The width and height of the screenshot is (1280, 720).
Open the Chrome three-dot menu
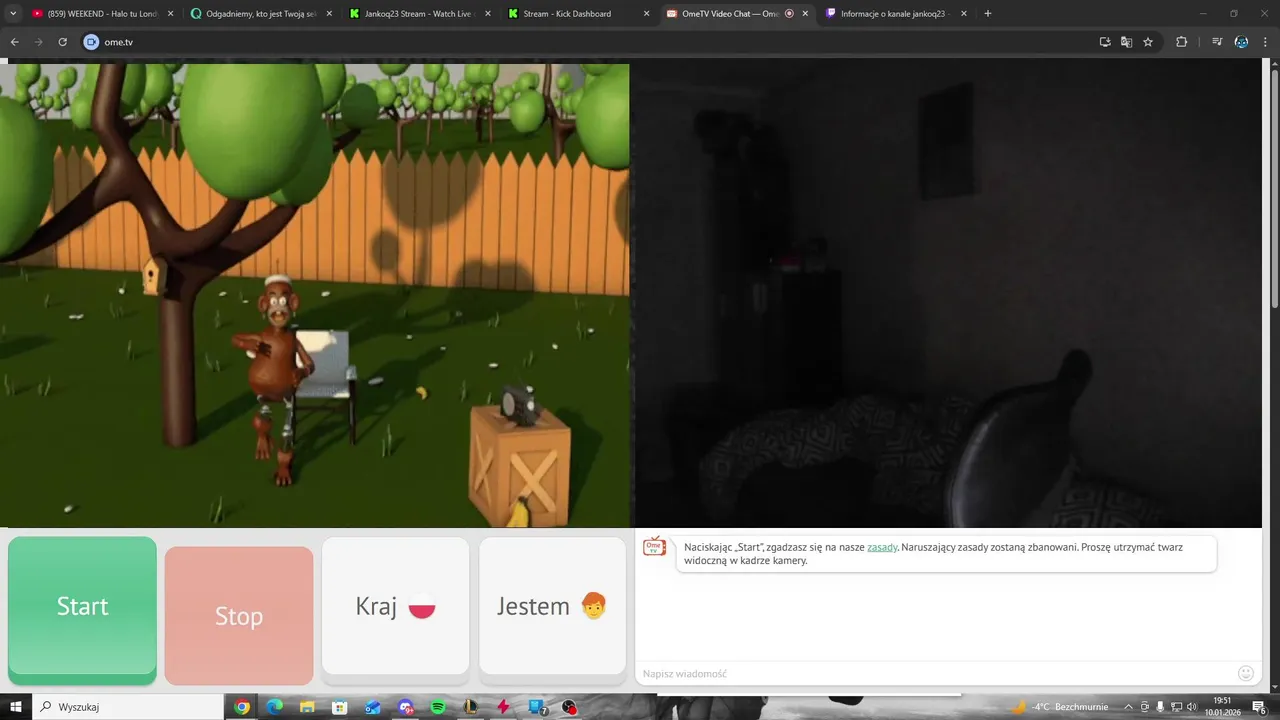coord(1265,42)
